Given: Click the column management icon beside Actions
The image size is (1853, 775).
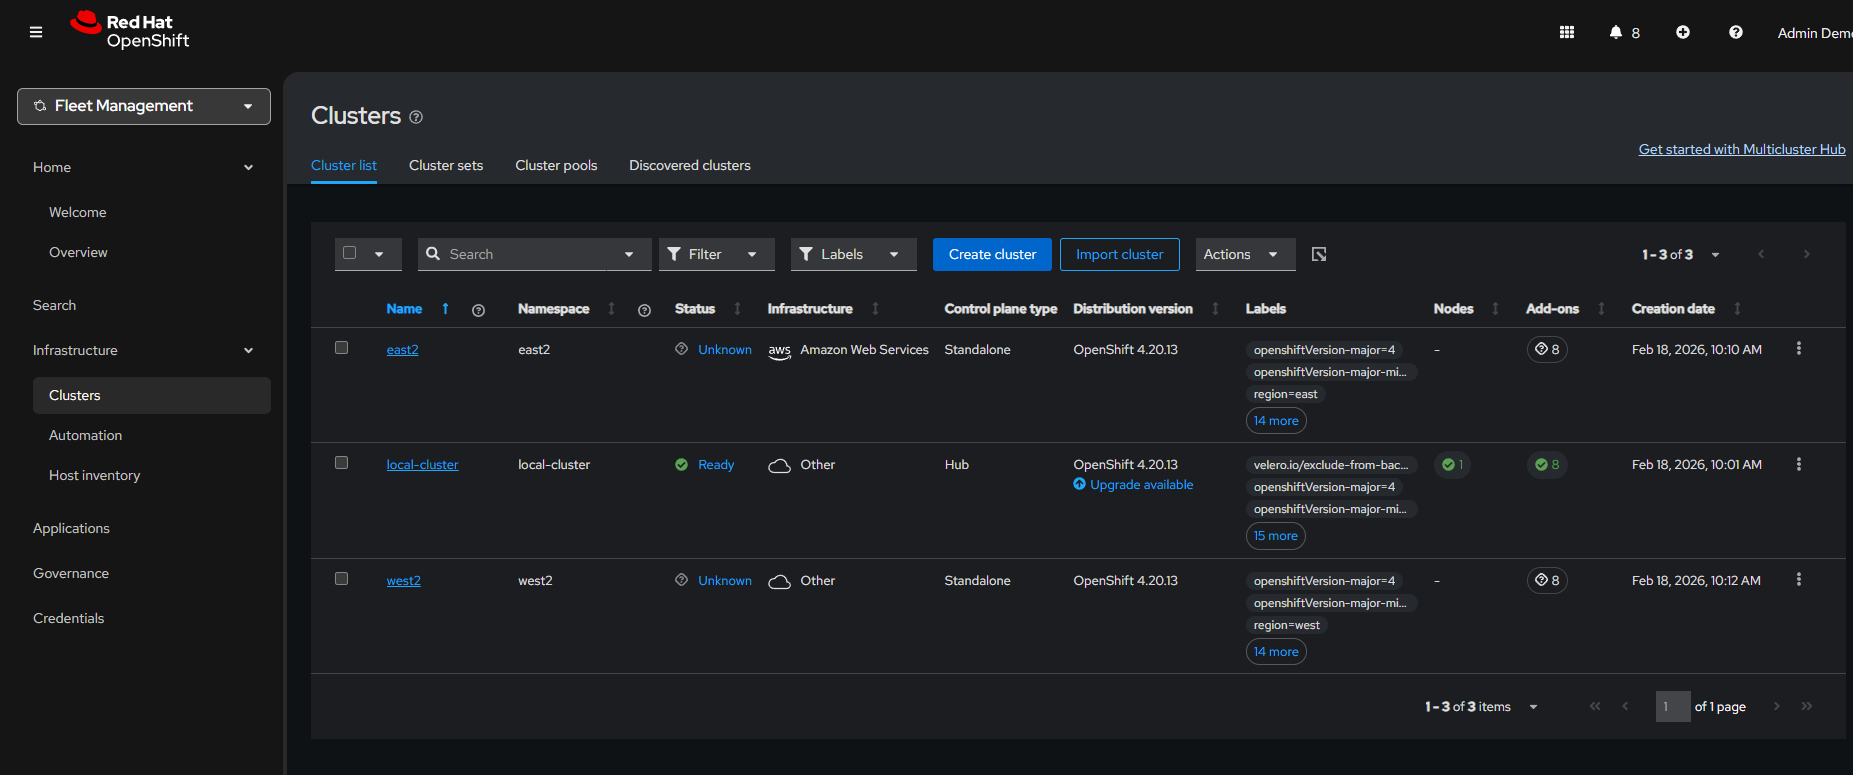Looking at the screenshot, I should (1318, 254).
